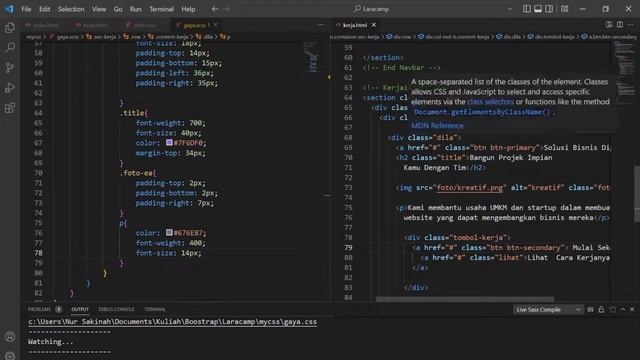This screenshot has width=640, height=360.
Task: Open the Customize Layout icon
Action: coord(564,9)
